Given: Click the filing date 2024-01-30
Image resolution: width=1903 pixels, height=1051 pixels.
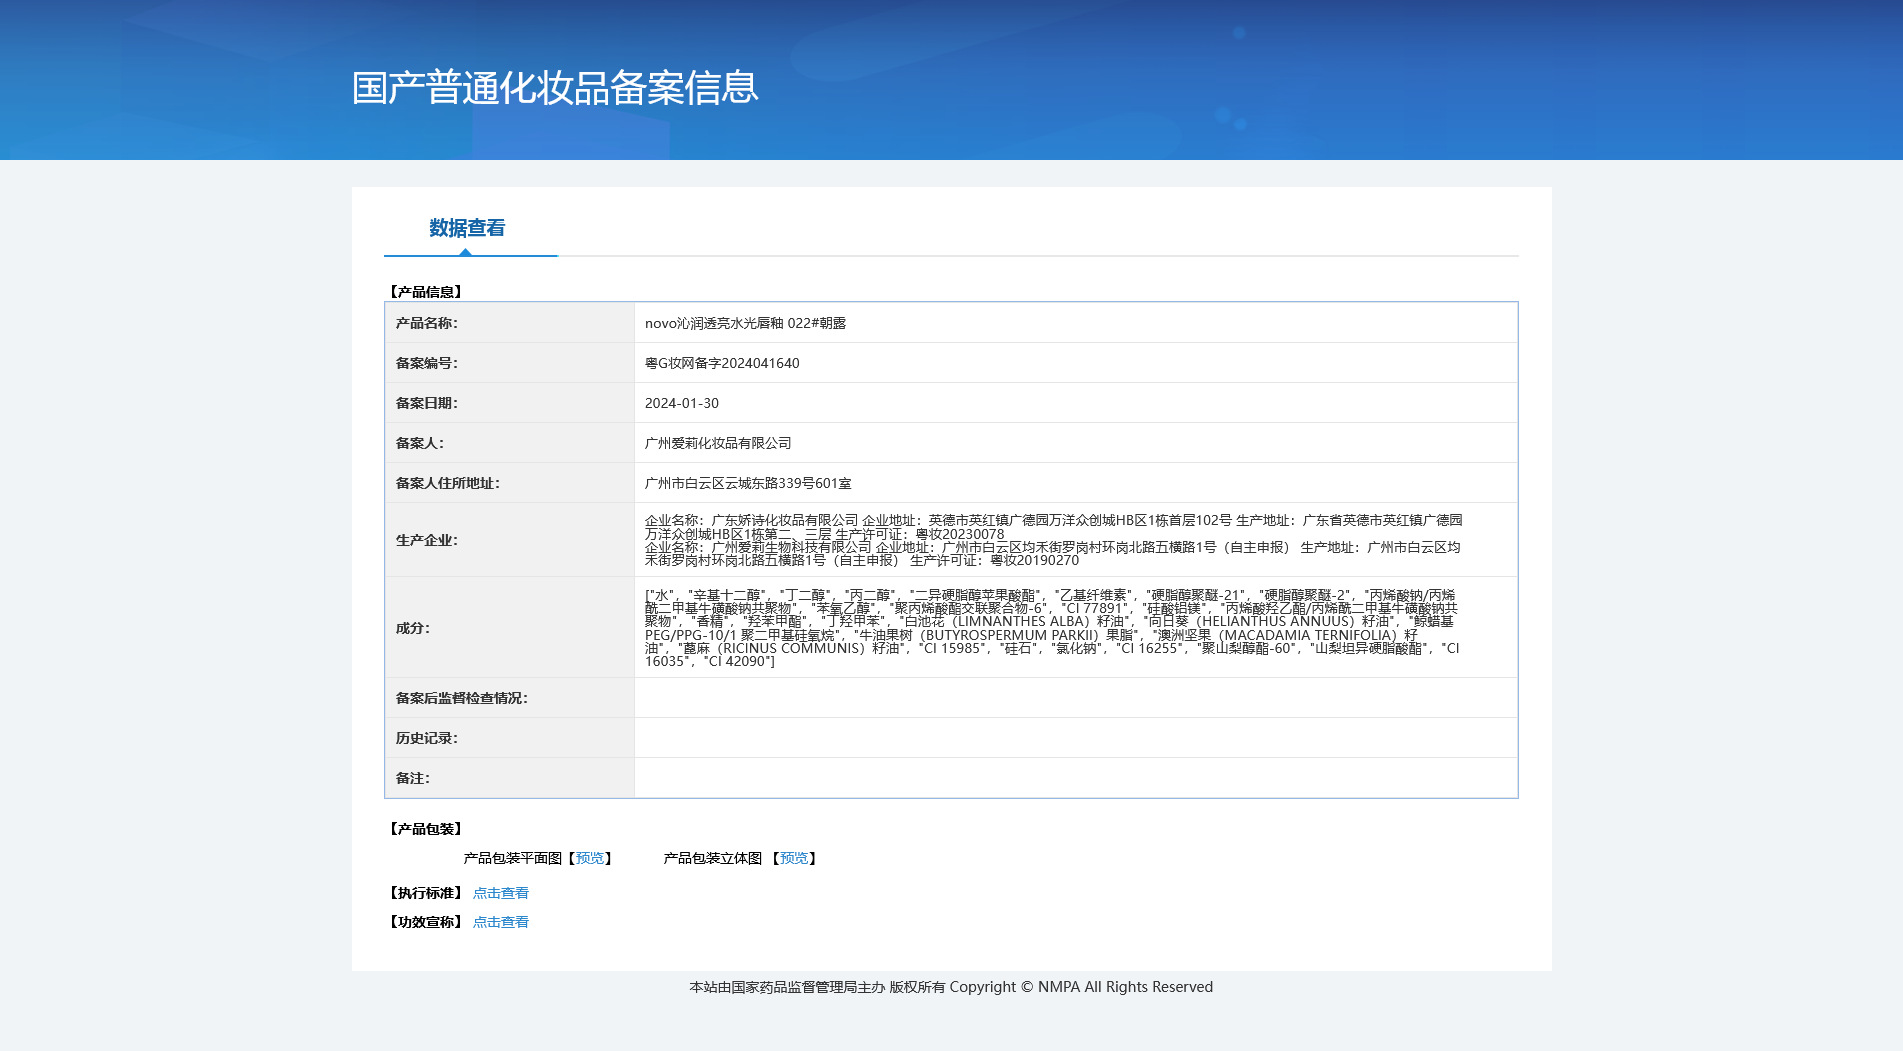Looking at the screenshot, I should point(682,403).
